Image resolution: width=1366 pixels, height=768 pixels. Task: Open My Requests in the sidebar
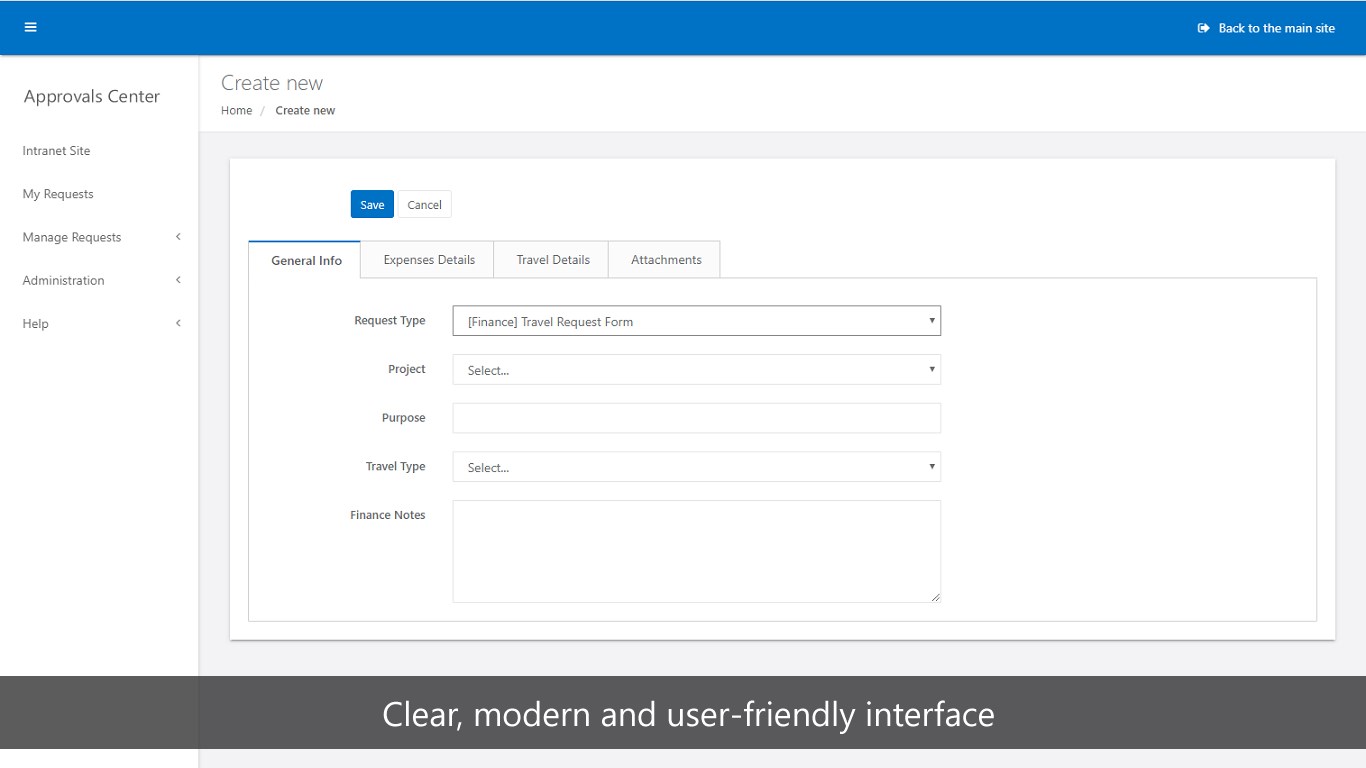(58, 194)
